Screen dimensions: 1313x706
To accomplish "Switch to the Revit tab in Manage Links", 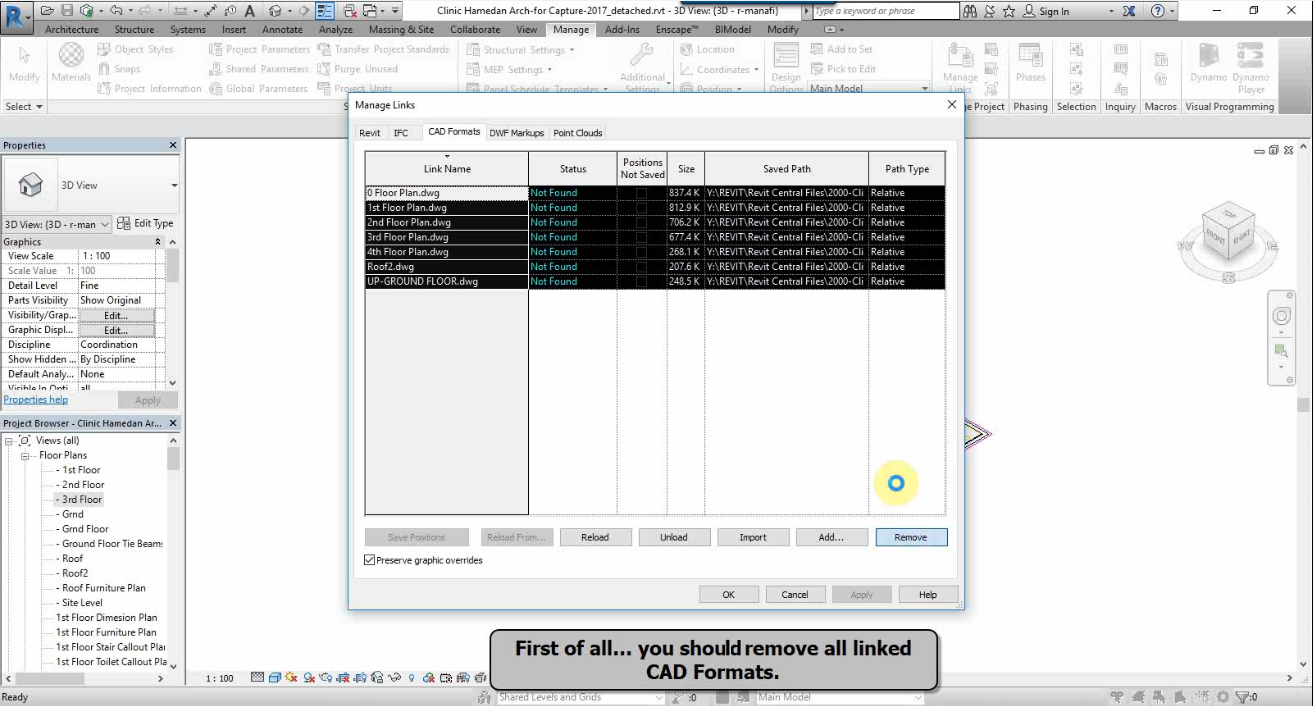I will point(369,133).
